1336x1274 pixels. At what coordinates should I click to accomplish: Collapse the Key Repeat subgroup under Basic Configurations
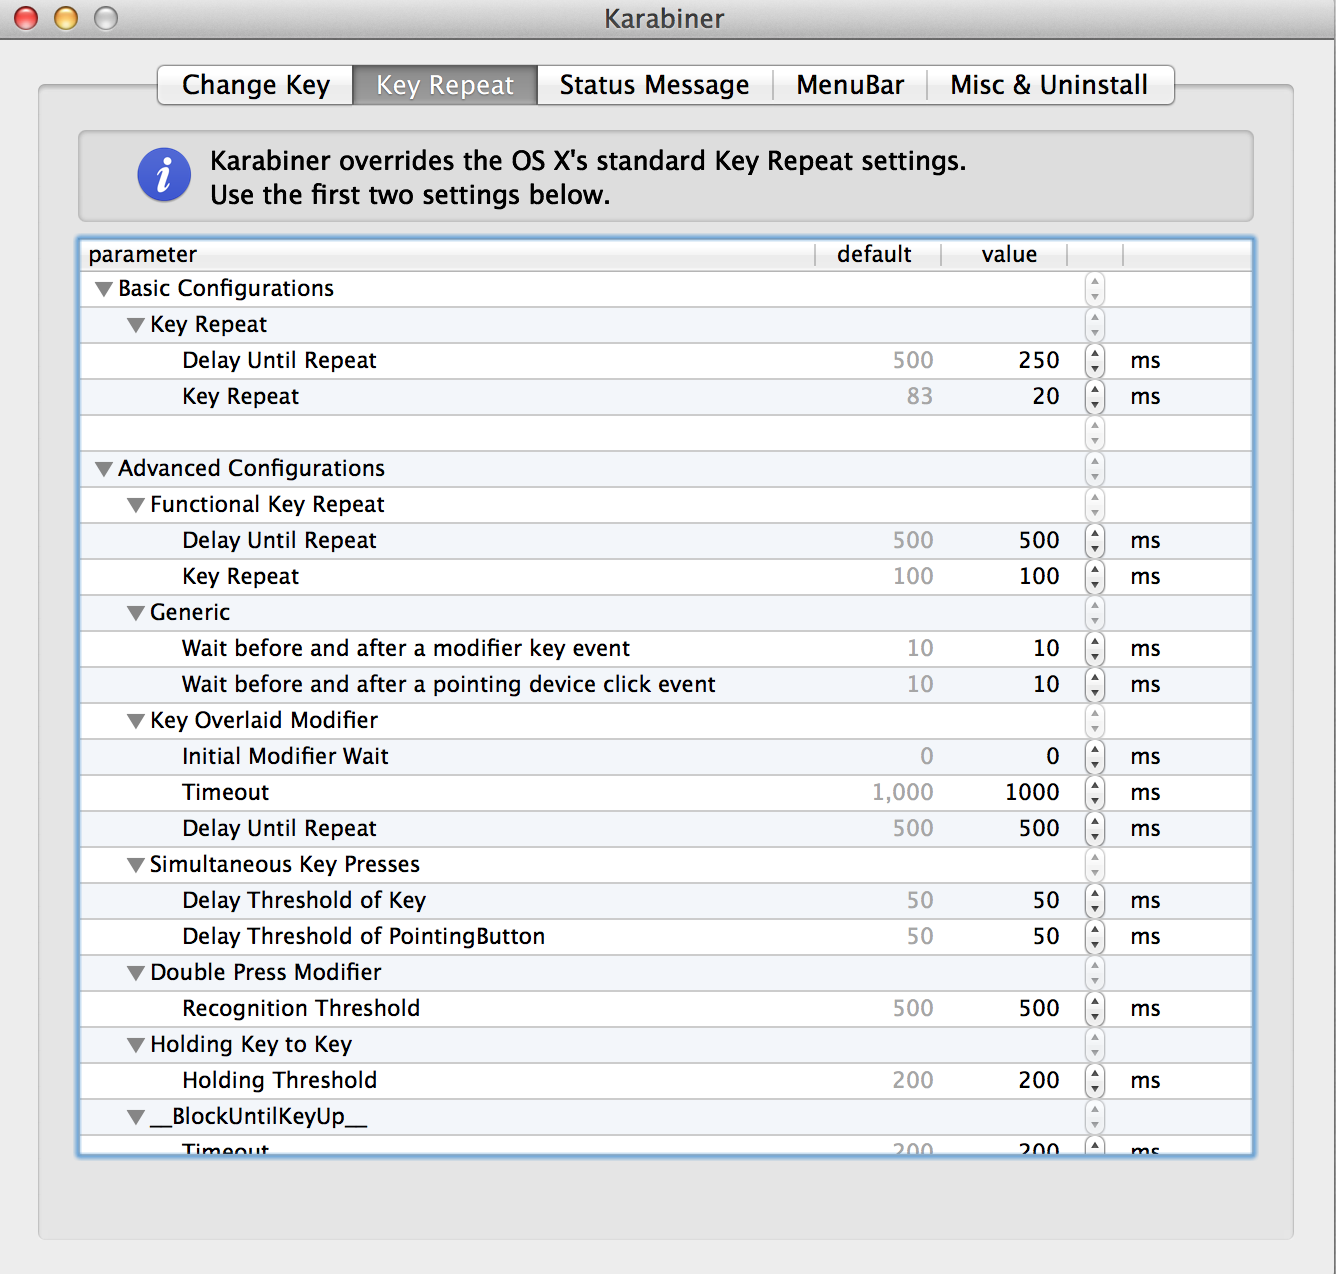136,325
